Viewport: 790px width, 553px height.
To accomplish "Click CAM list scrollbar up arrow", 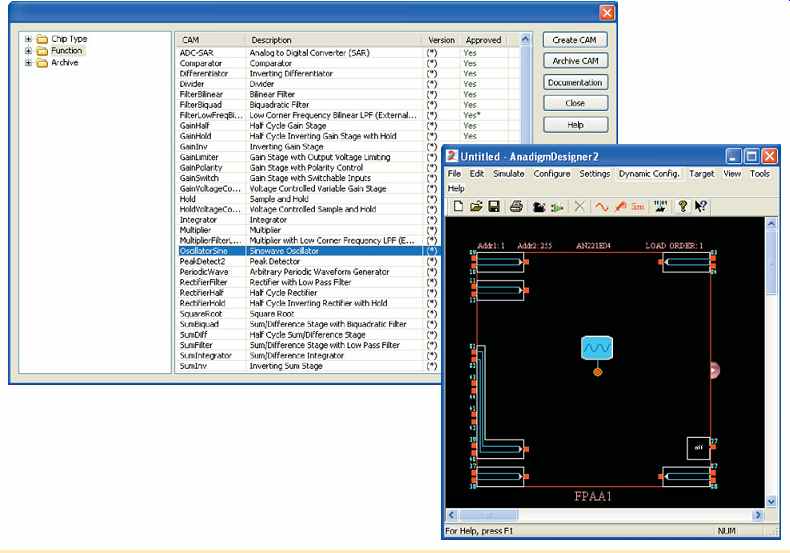I will [525, 39].
